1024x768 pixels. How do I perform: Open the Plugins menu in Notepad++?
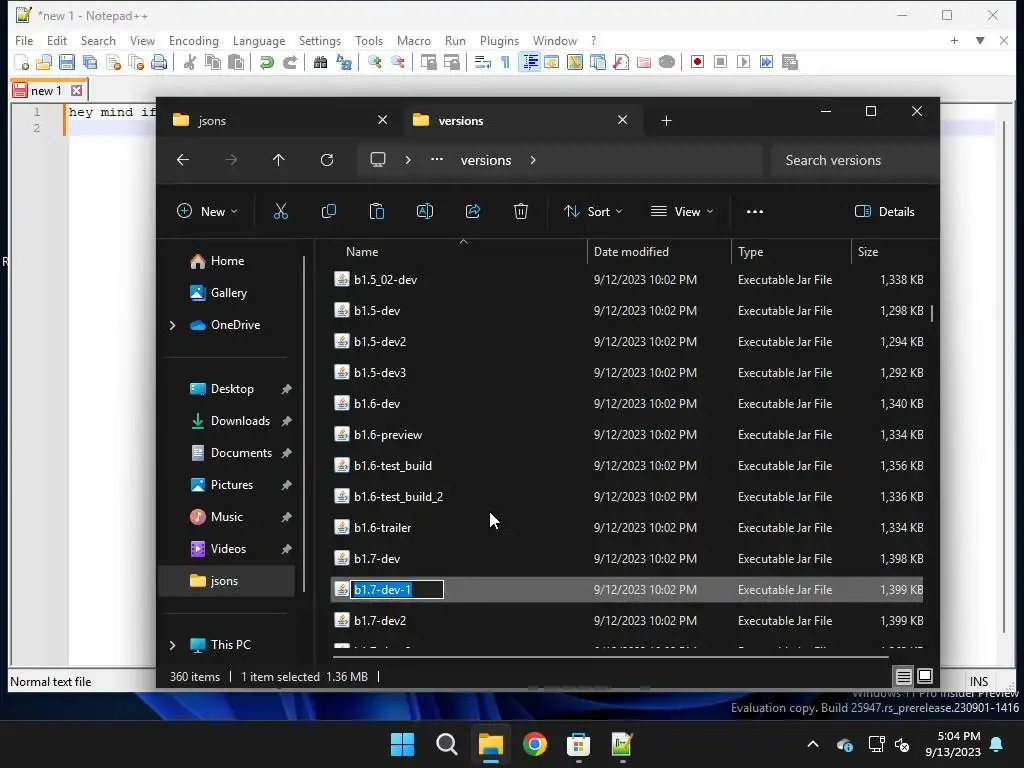click(x=500, y=40)
